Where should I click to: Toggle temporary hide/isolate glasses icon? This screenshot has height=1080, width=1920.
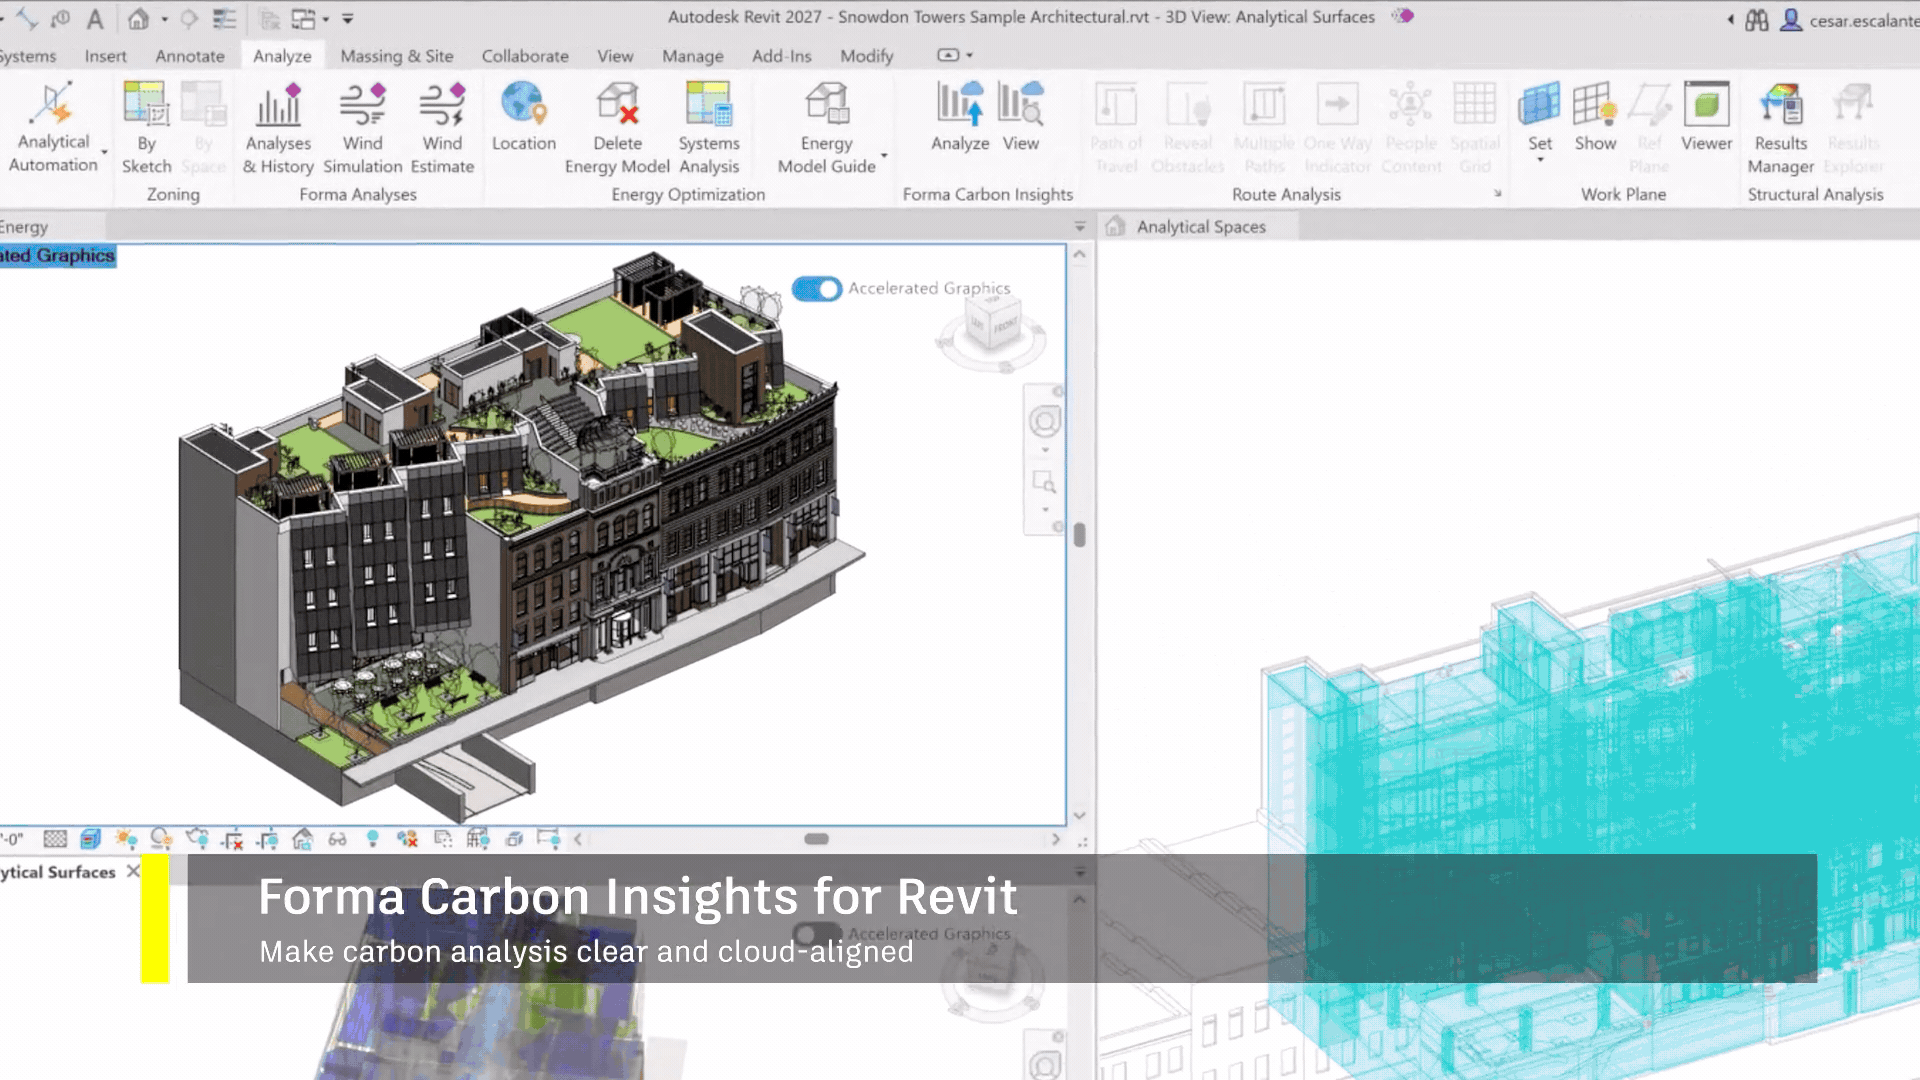(x=338, y=839)
